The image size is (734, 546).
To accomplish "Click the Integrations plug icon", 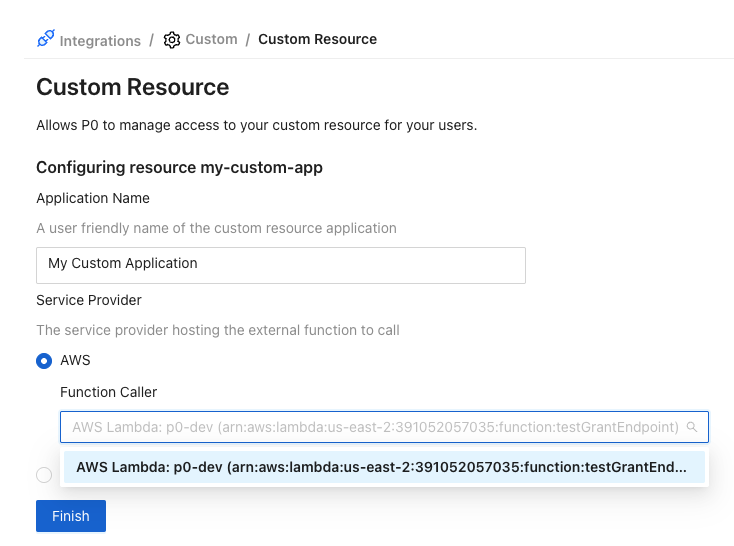I will pyautogui.click(x=45, y=39).
